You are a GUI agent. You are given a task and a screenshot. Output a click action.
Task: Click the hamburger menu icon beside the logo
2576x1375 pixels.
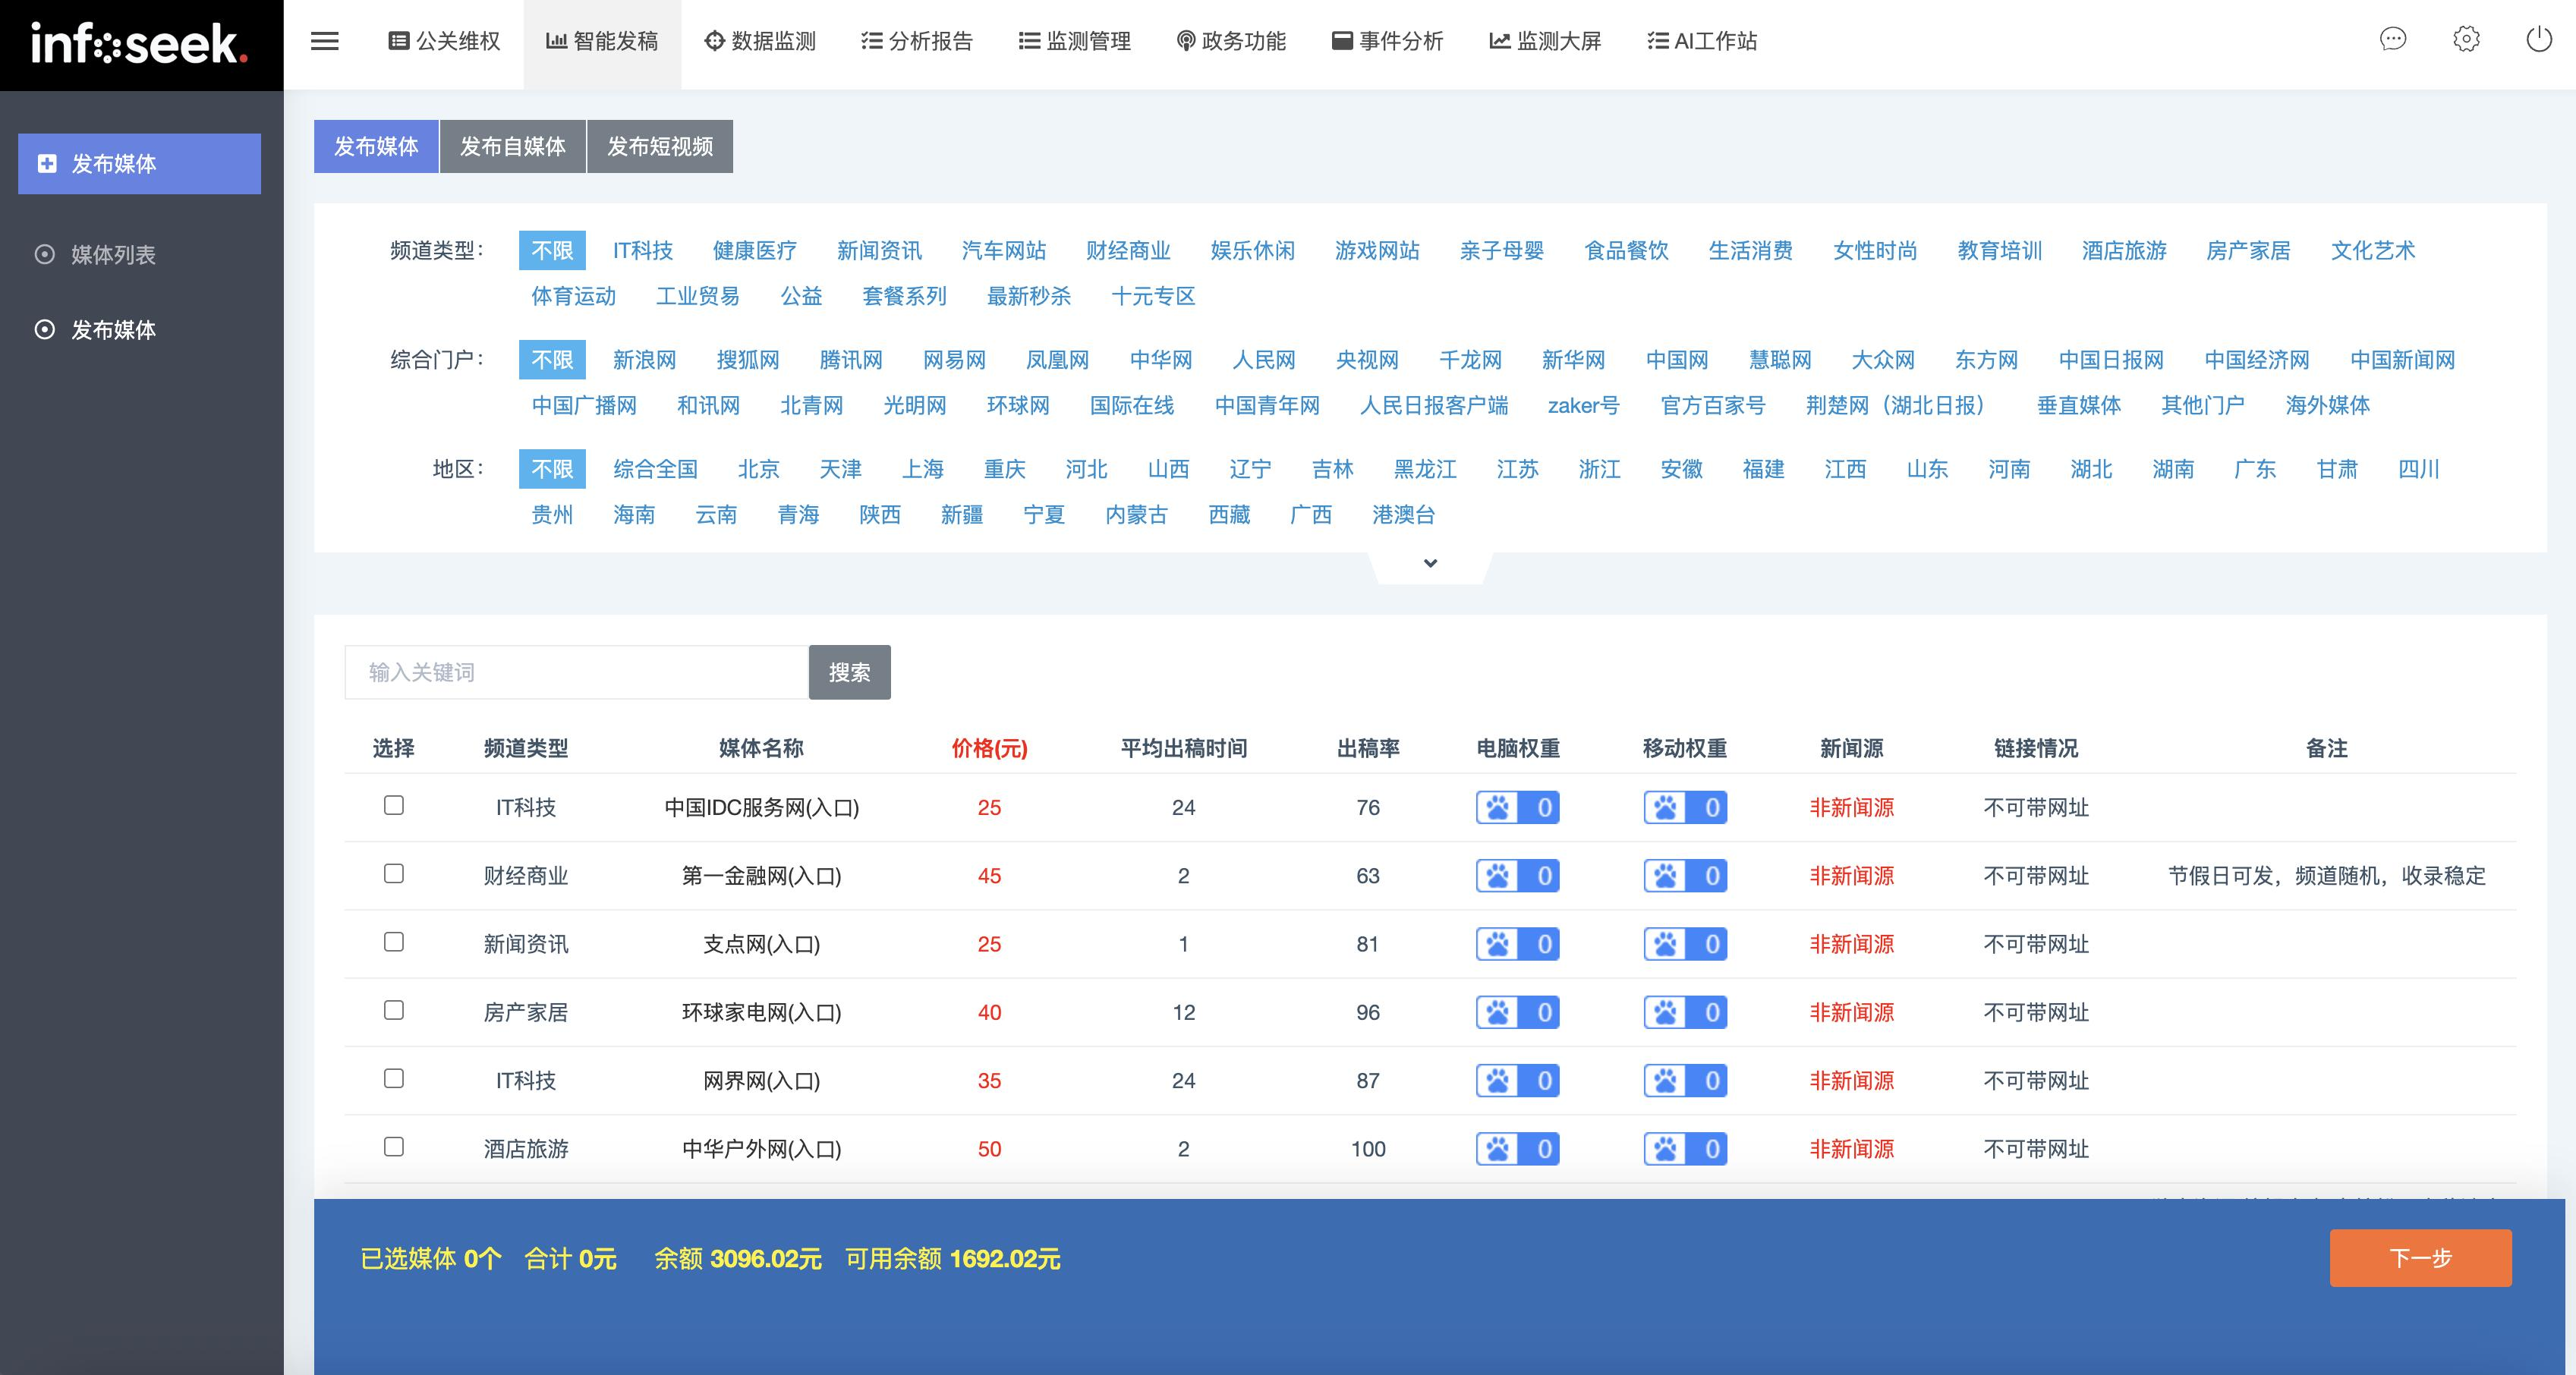click(324, 41)
